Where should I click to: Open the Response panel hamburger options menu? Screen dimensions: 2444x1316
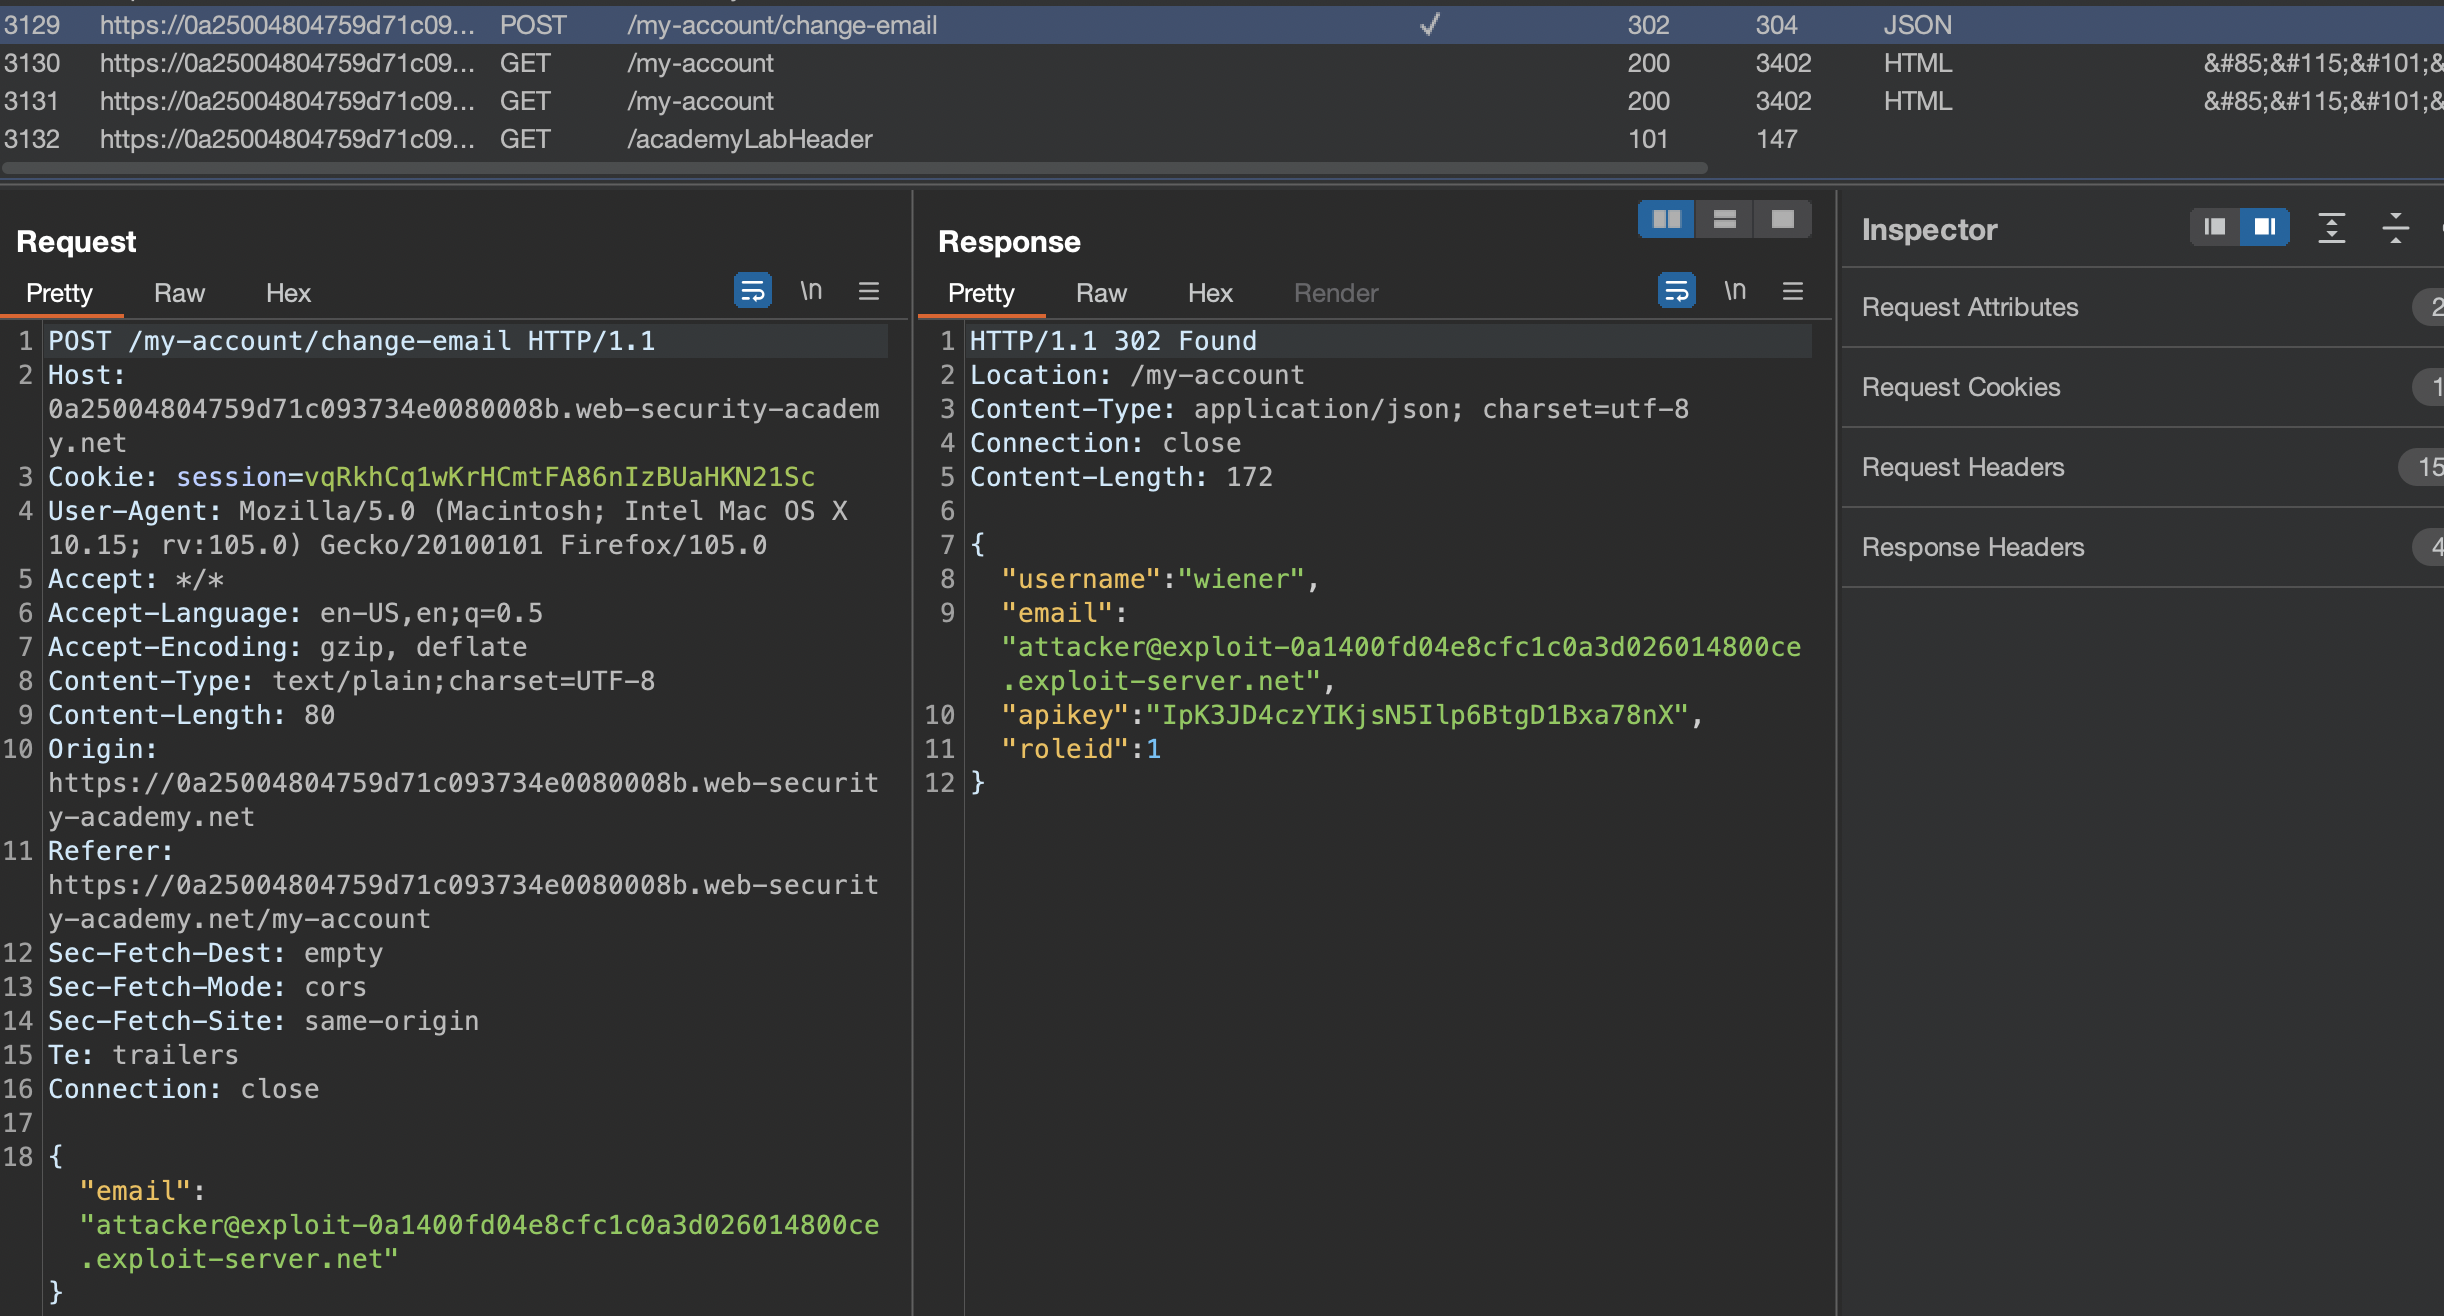click(1792, 291)
